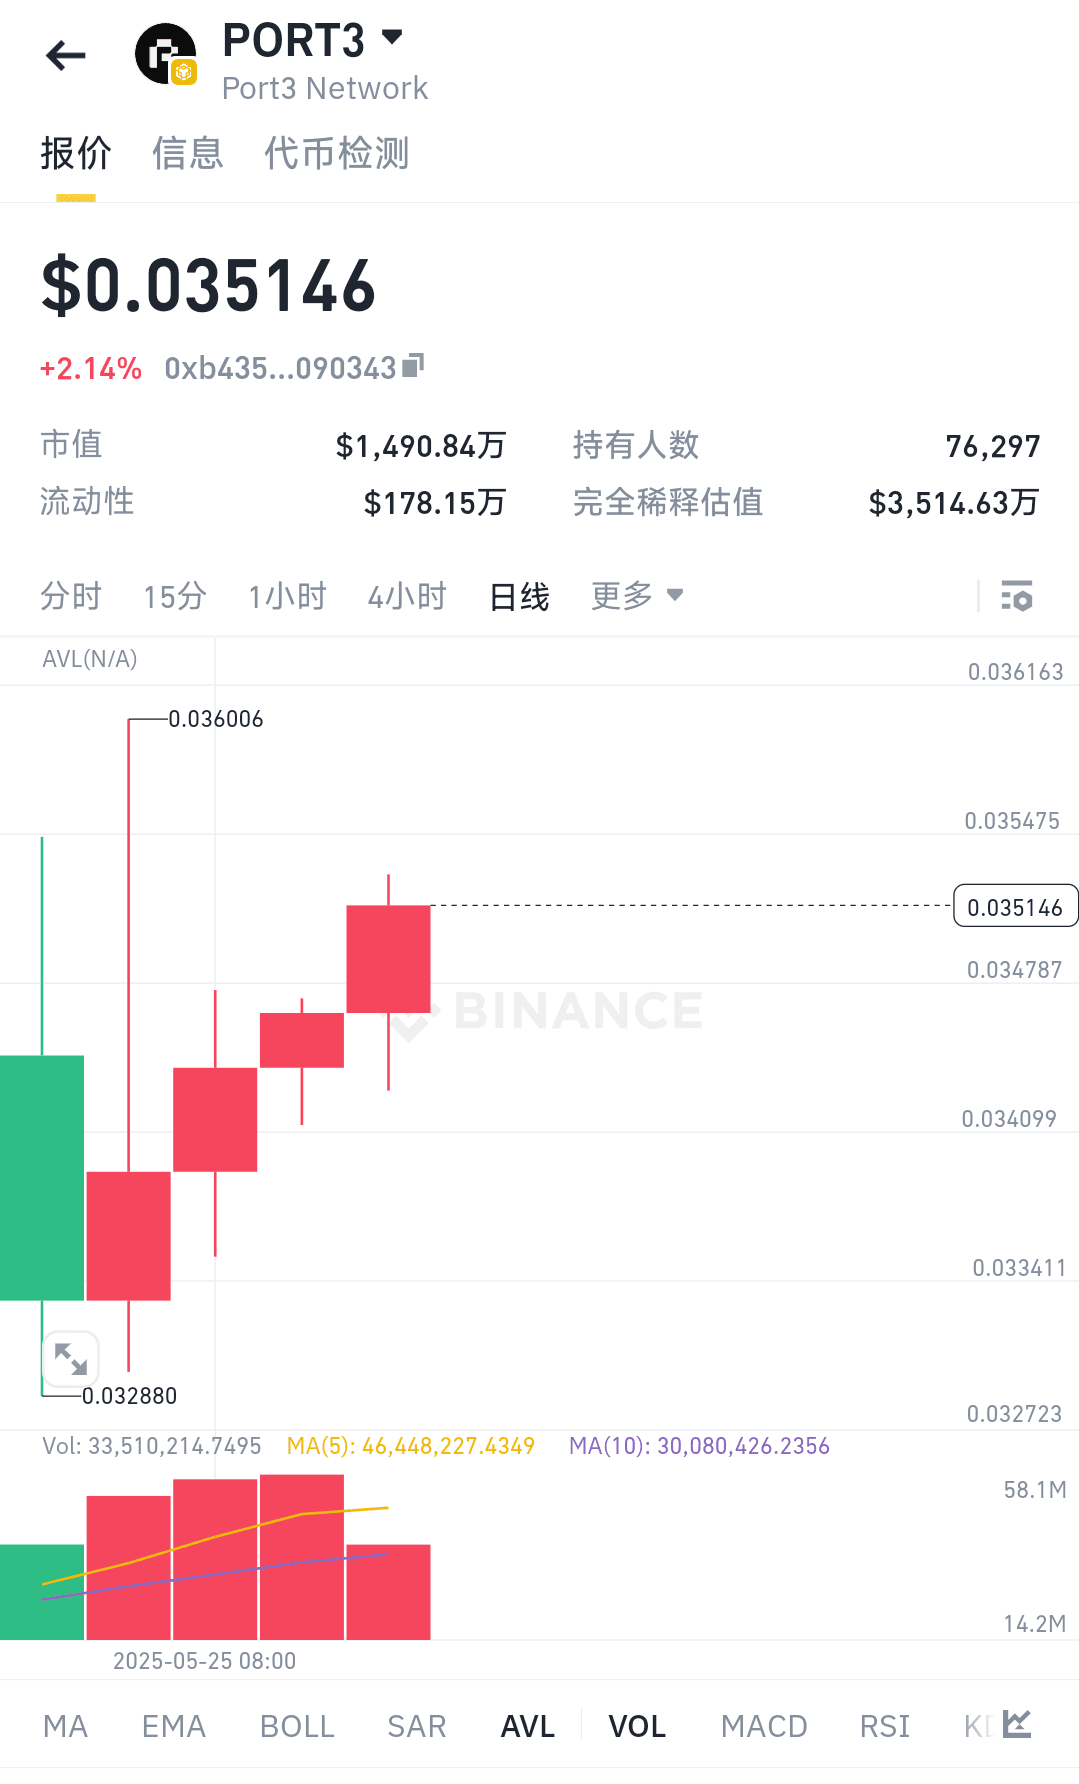Open the 更多 timeframe dropdown
Screen dimensions: 1079x1784
[x=637, y=596]
